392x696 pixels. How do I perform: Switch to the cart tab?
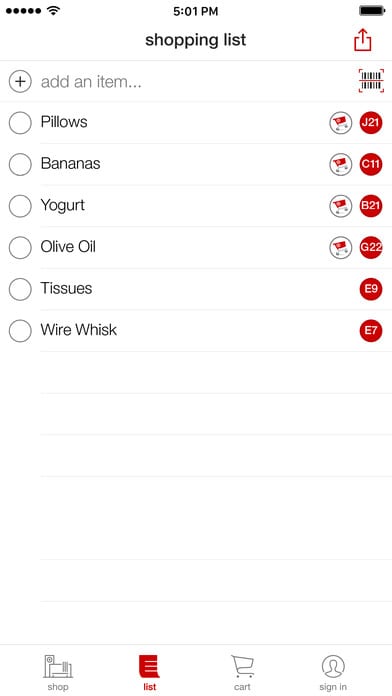pos(242,672)
